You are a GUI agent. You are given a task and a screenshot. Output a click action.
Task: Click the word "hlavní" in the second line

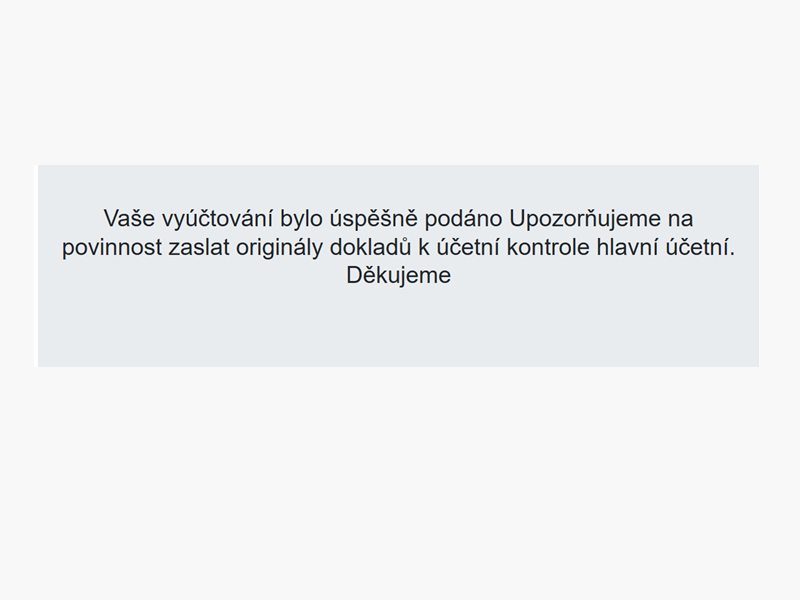pyautogui.click(x=628, y=247)
